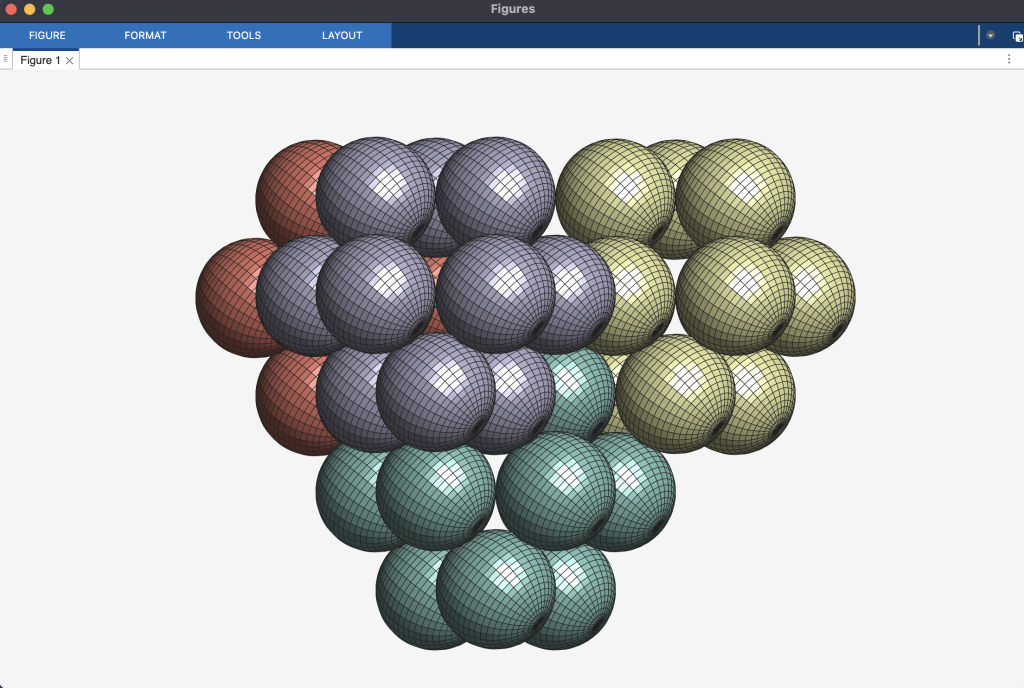The image size is (1024, 688).
Task: Open the FIGURE ribbon tab
Action: tap(47, 35)
